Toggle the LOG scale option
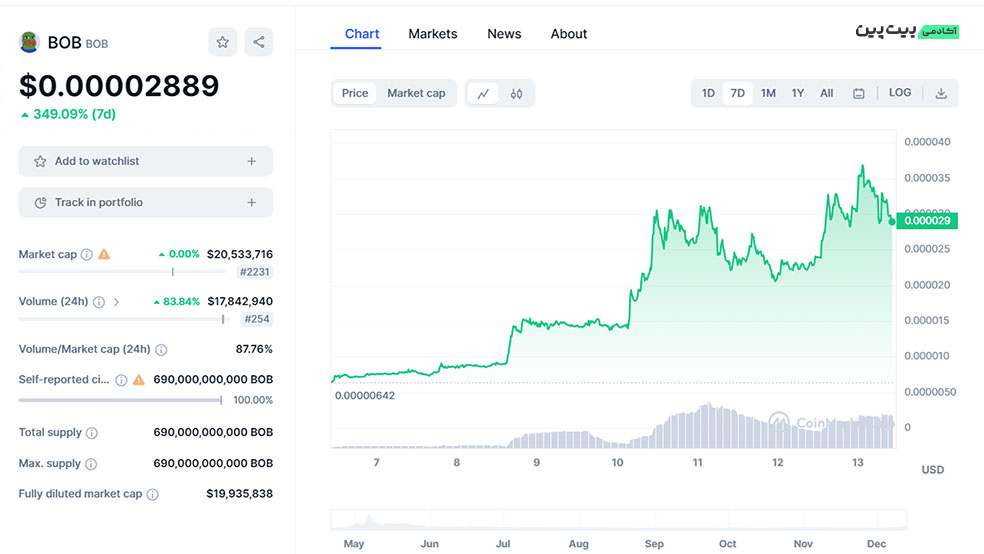Screen dimensions: 984x554 (x=900, y=93)
